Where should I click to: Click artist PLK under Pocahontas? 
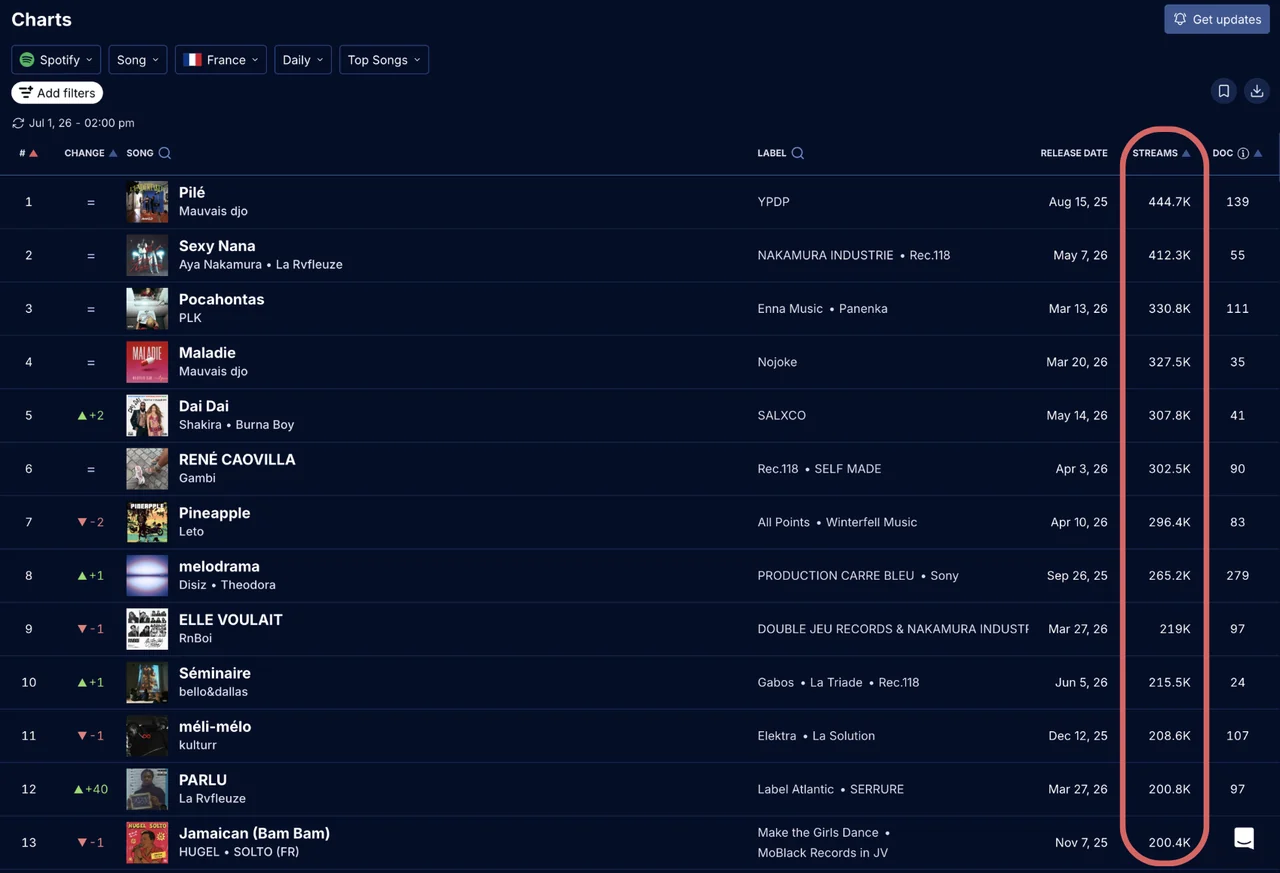(190, 318)
